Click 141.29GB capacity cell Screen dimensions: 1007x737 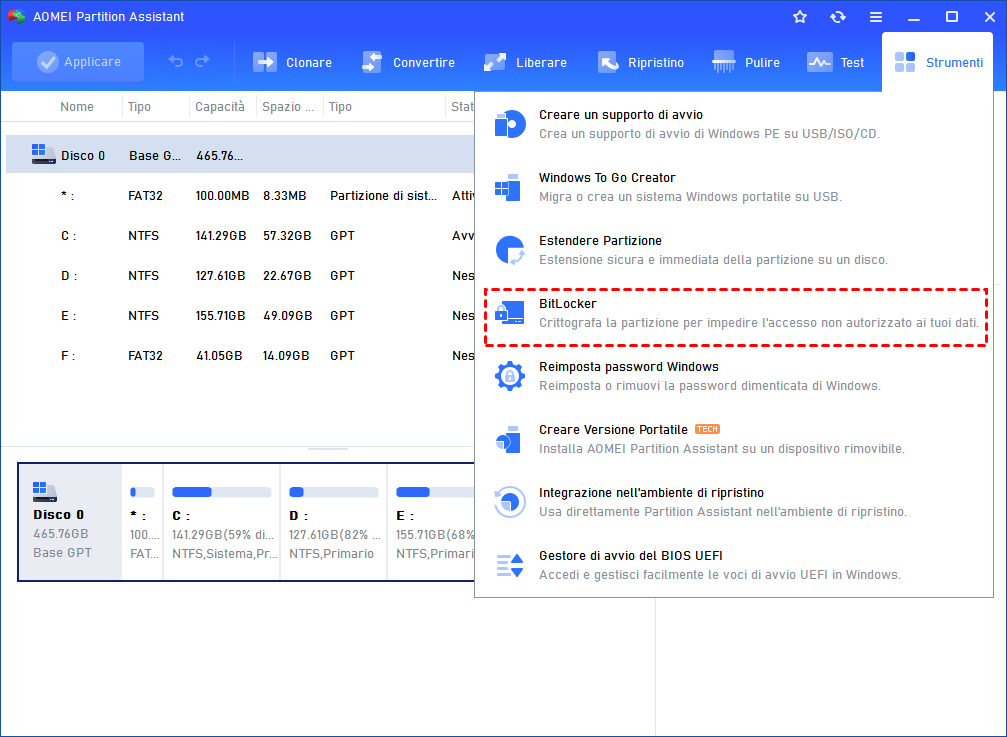[x=221, y=236]
